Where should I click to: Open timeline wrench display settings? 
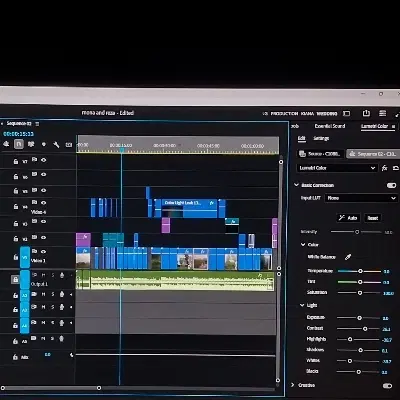[56, 145]
